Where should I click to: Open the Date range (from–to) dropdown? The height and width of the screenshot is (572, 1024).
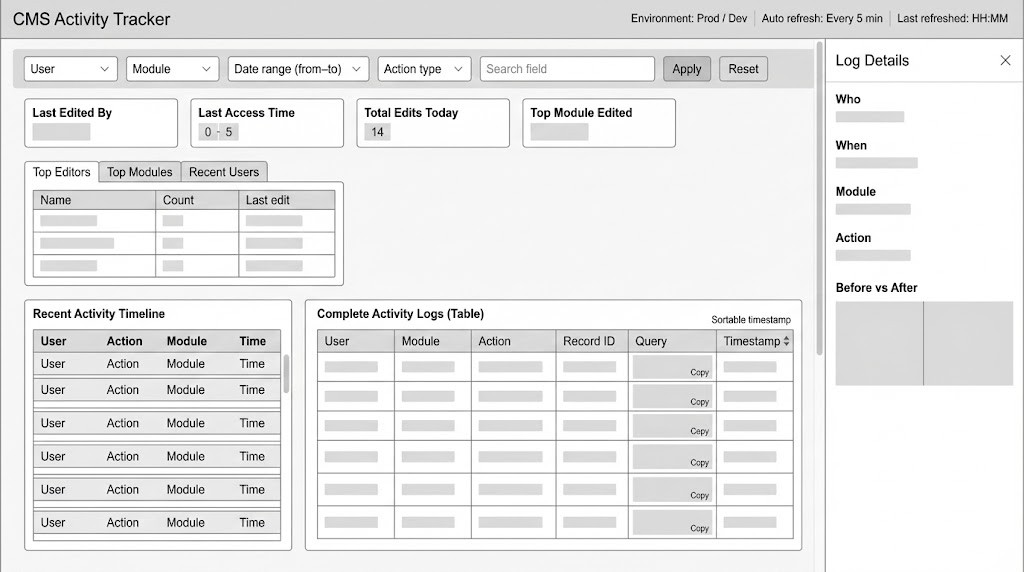pos(298,69)
